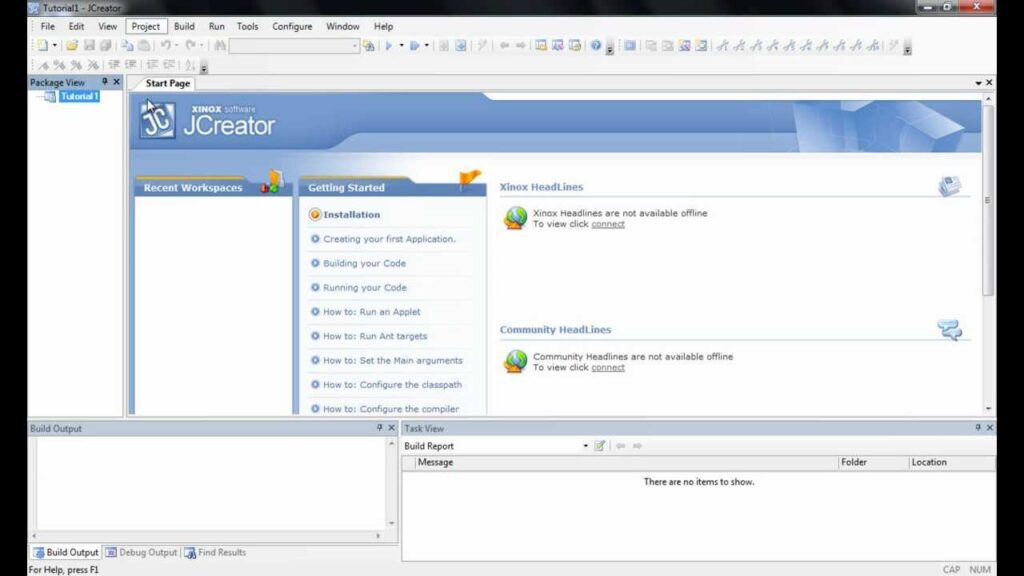
Task: Click the JCreator logo on Start Page
Action: point(157,120)
